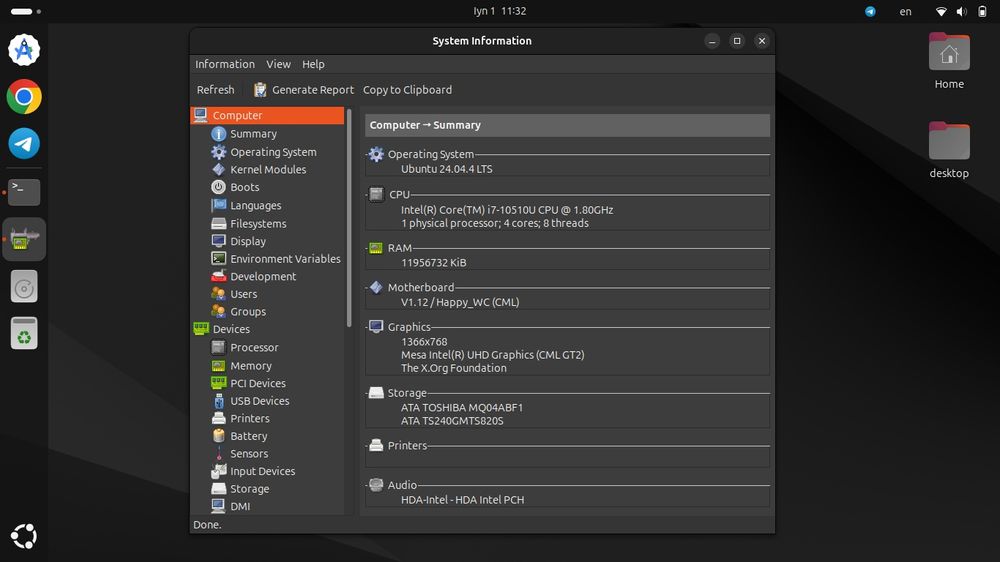Screen dimensions: 1000x562
Task: Click Copy to Clipboard button
Action: pos(408,90)
